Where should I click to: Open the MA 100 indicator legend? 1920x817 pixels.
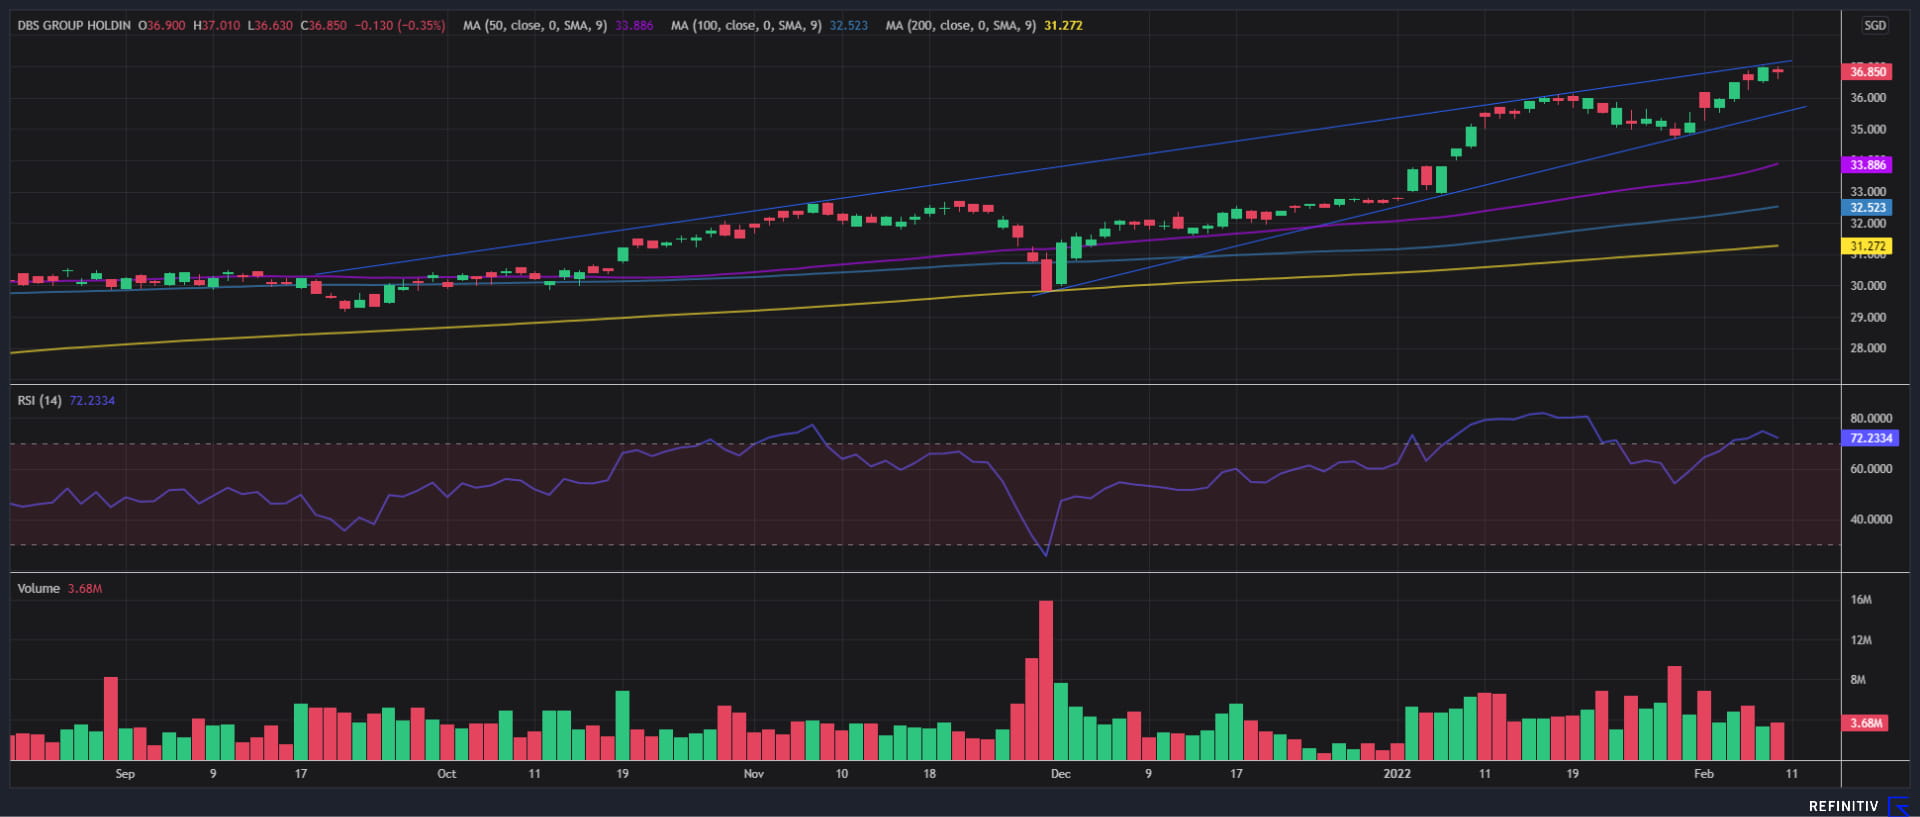click(x=745, y=26)
